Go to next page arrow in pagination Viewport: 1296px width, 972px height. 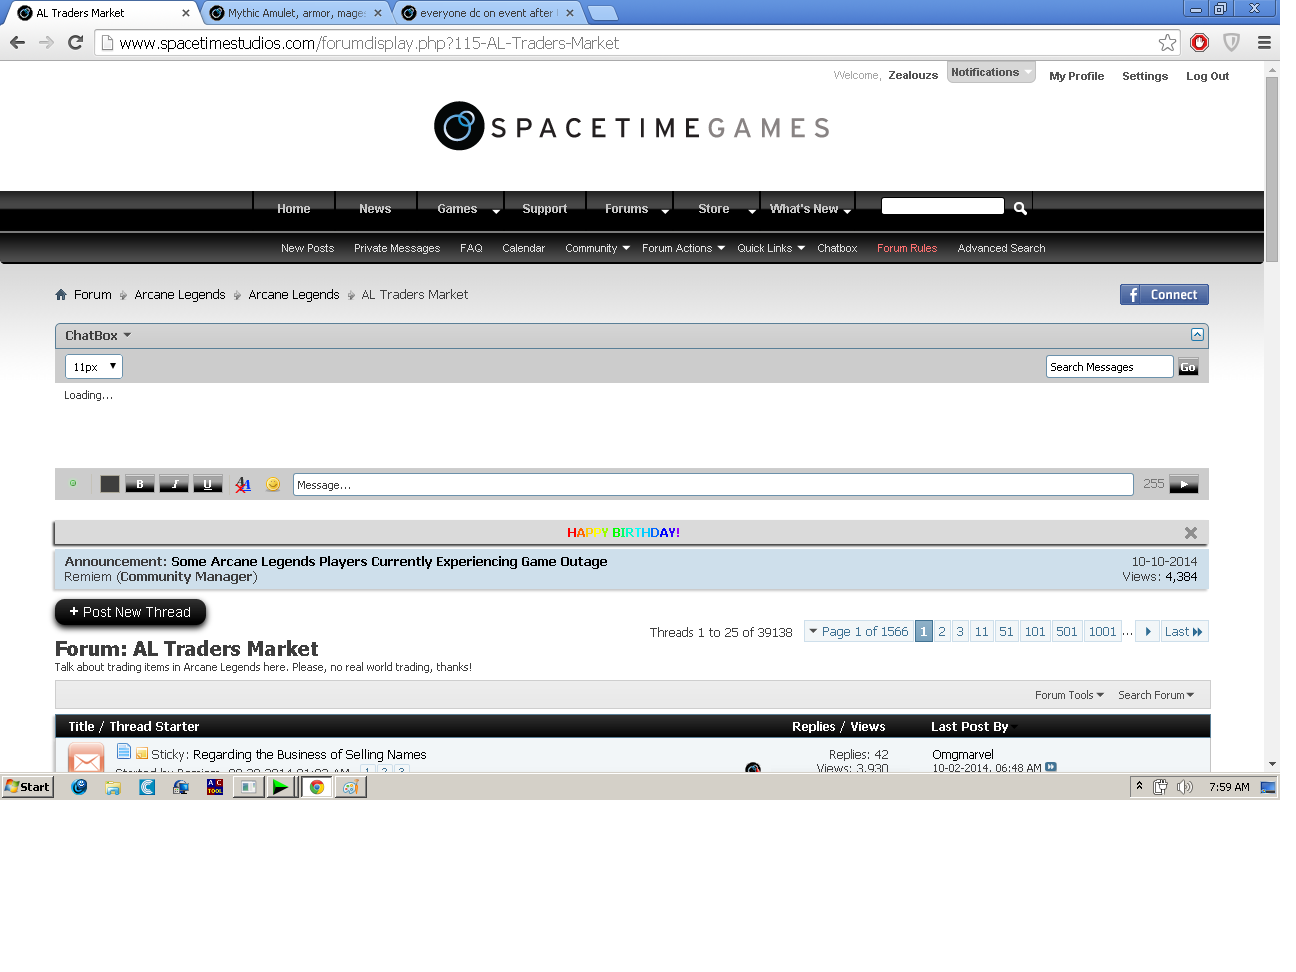[x=1148, y=631]
